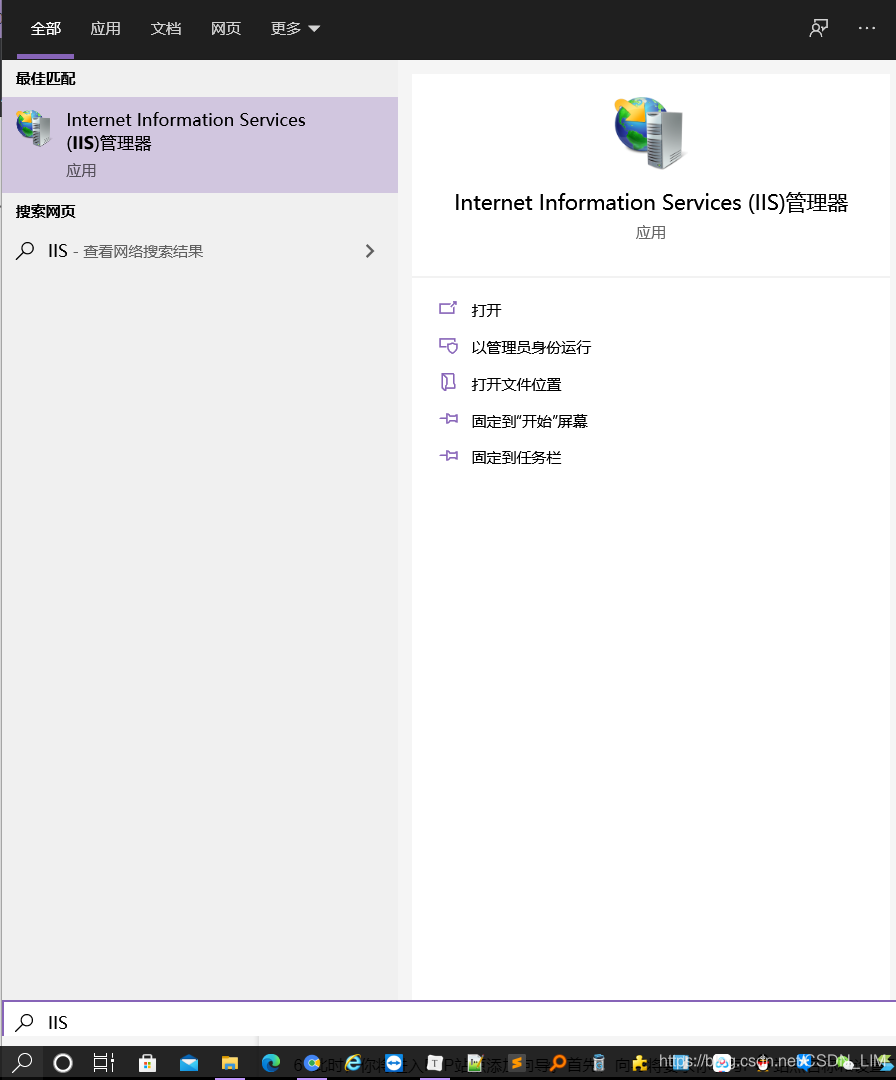Switch to the 网页 tab
This screenshot has width=896, height=1080.
(226, 28)
